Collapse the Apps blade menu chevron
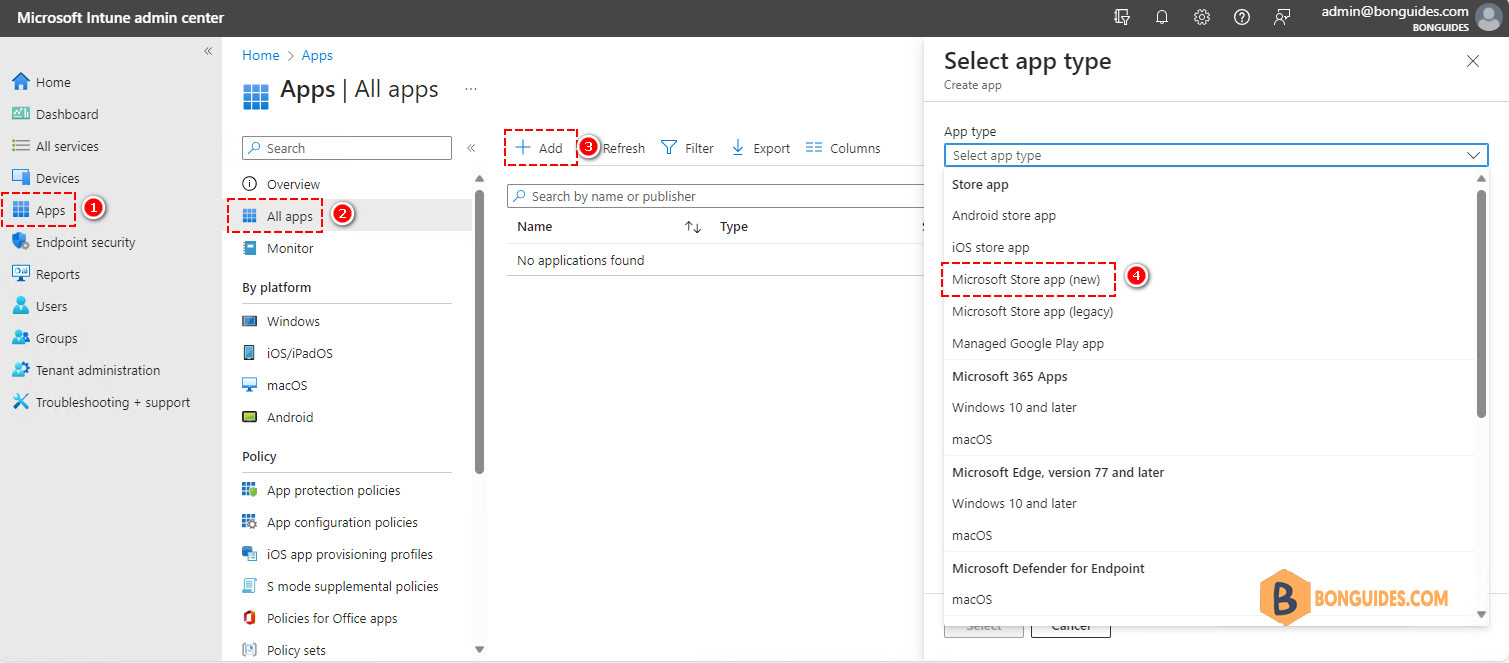 point(471,148)
